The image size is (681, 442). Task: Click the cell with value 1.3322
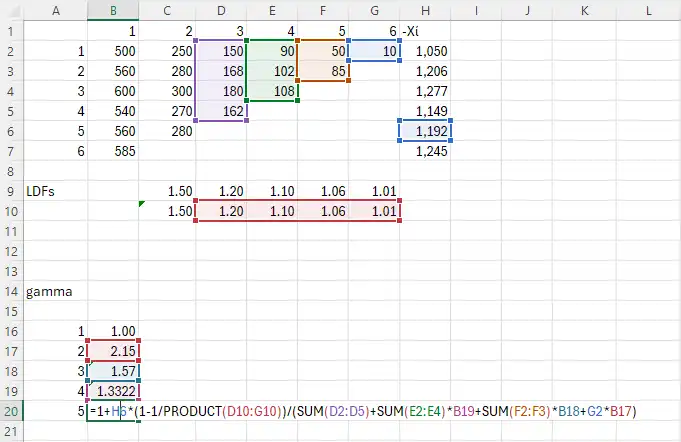(x=113, y=391)
